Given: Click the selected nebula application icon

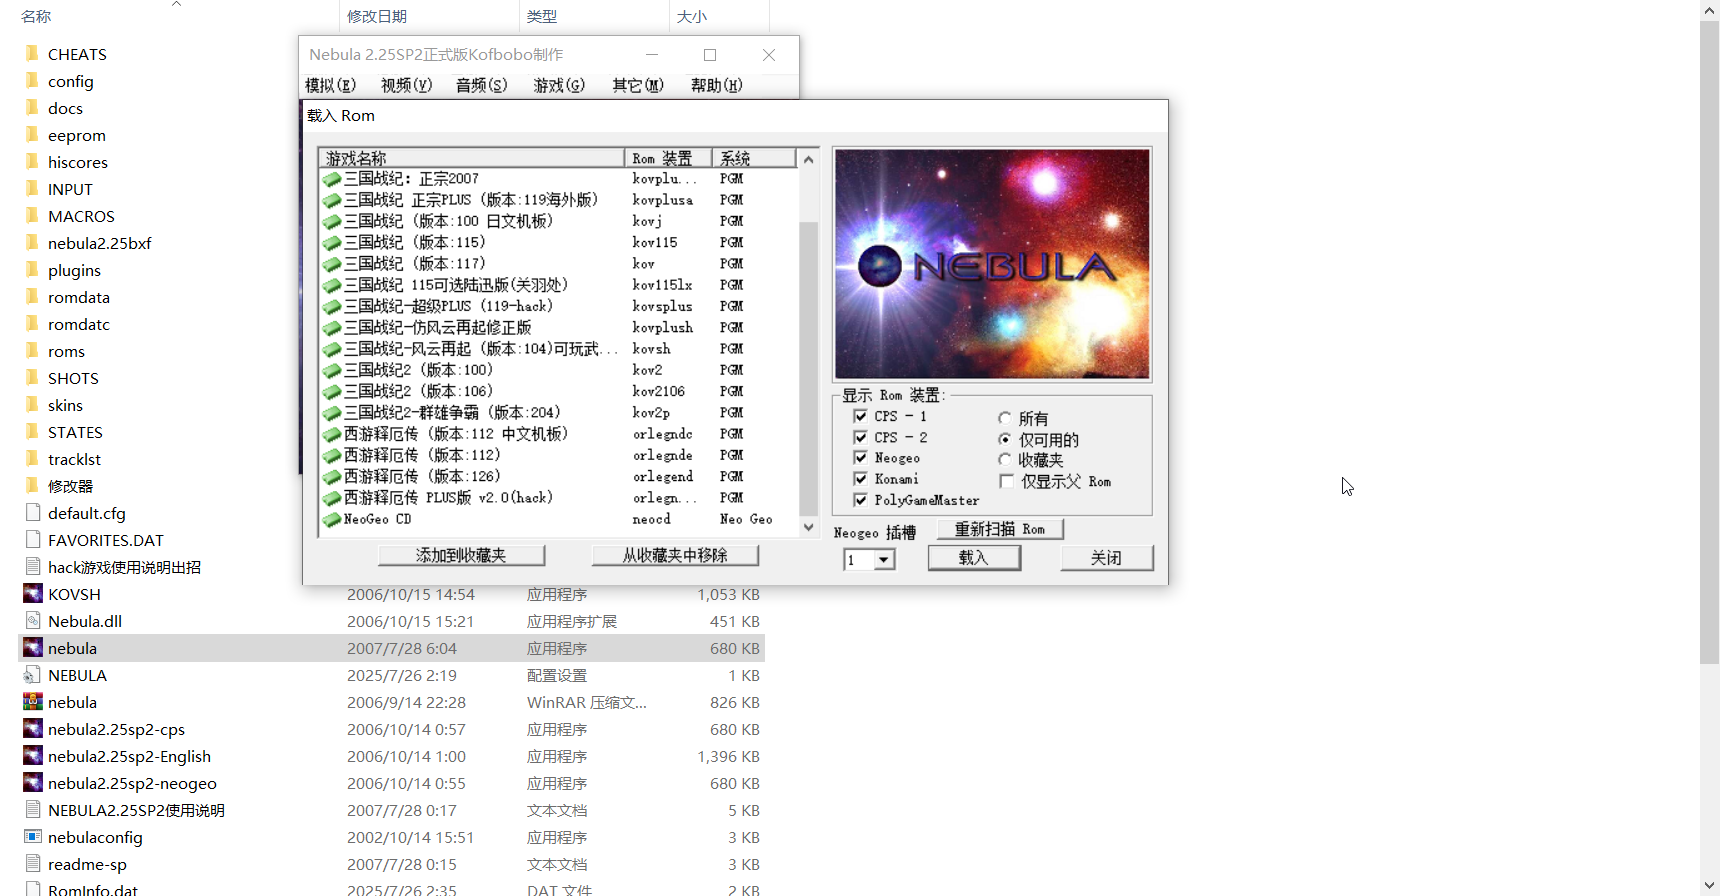Looking at the screenshot, I should click(x=33, y=648).
